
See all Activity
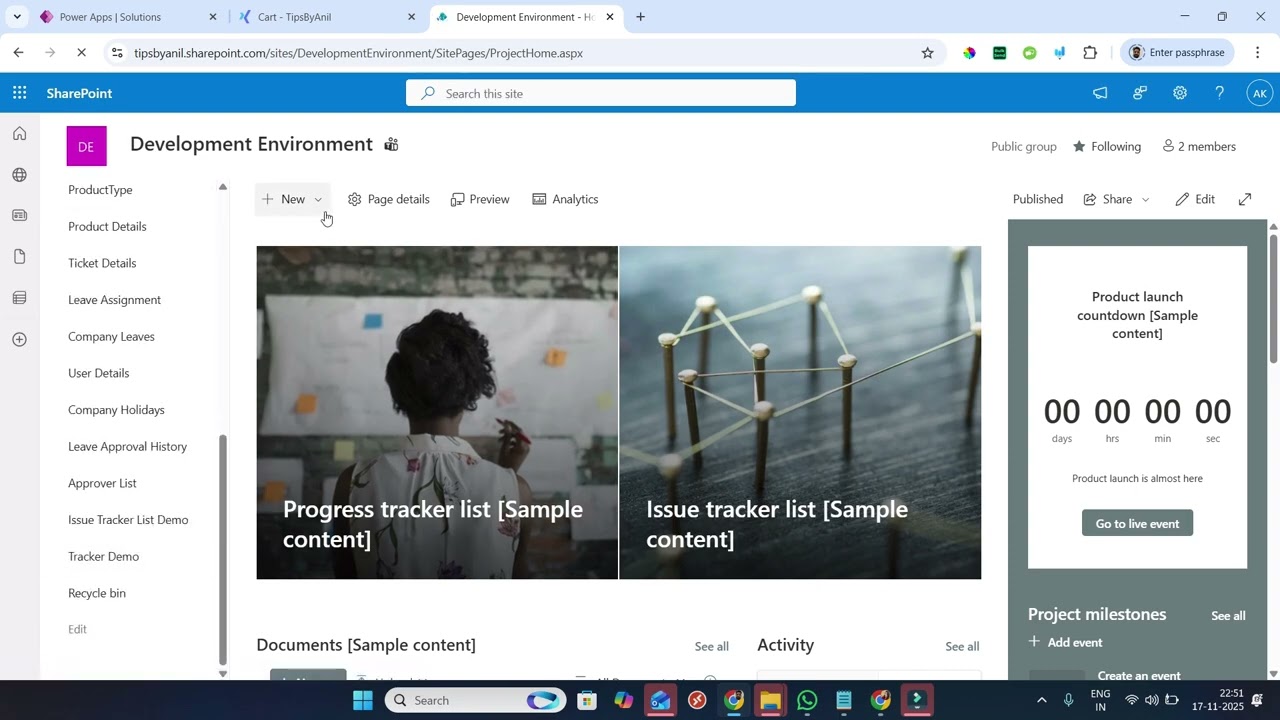point(962,646)
